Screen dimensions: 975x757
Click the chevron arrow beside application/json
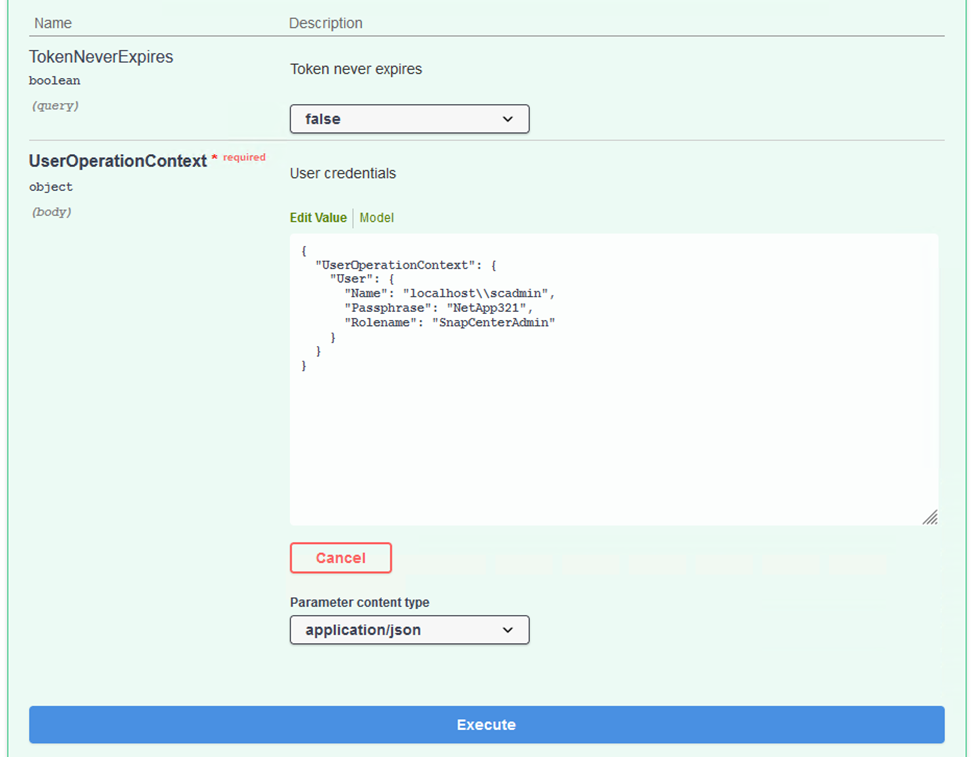coord(508,630)
